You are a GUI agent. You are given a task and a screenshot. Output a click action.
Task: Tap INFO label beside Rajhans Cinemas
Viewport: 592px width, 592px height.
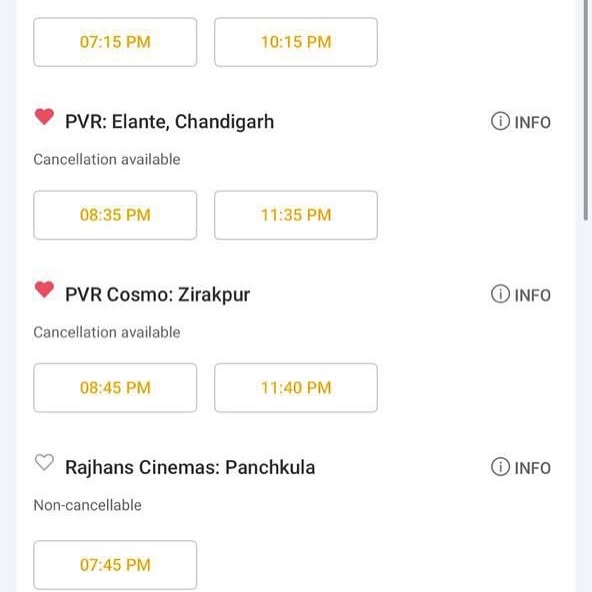click(533, 468)
